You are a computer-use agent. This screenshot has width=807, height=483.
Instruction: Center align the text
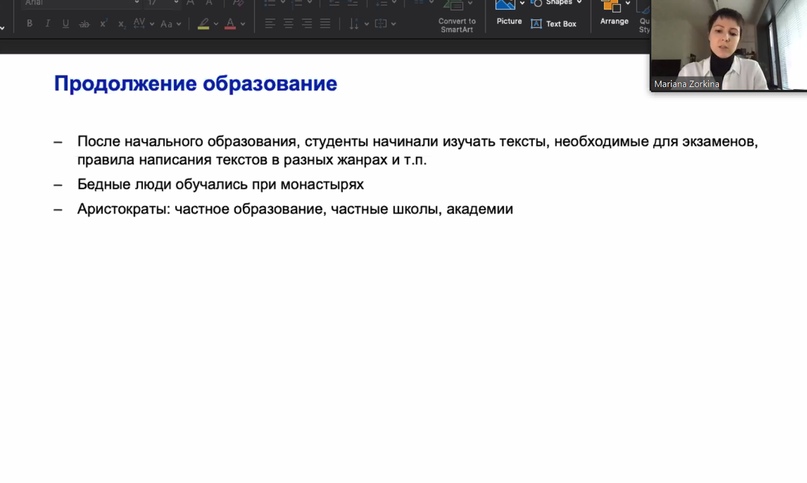coord(288,24)
